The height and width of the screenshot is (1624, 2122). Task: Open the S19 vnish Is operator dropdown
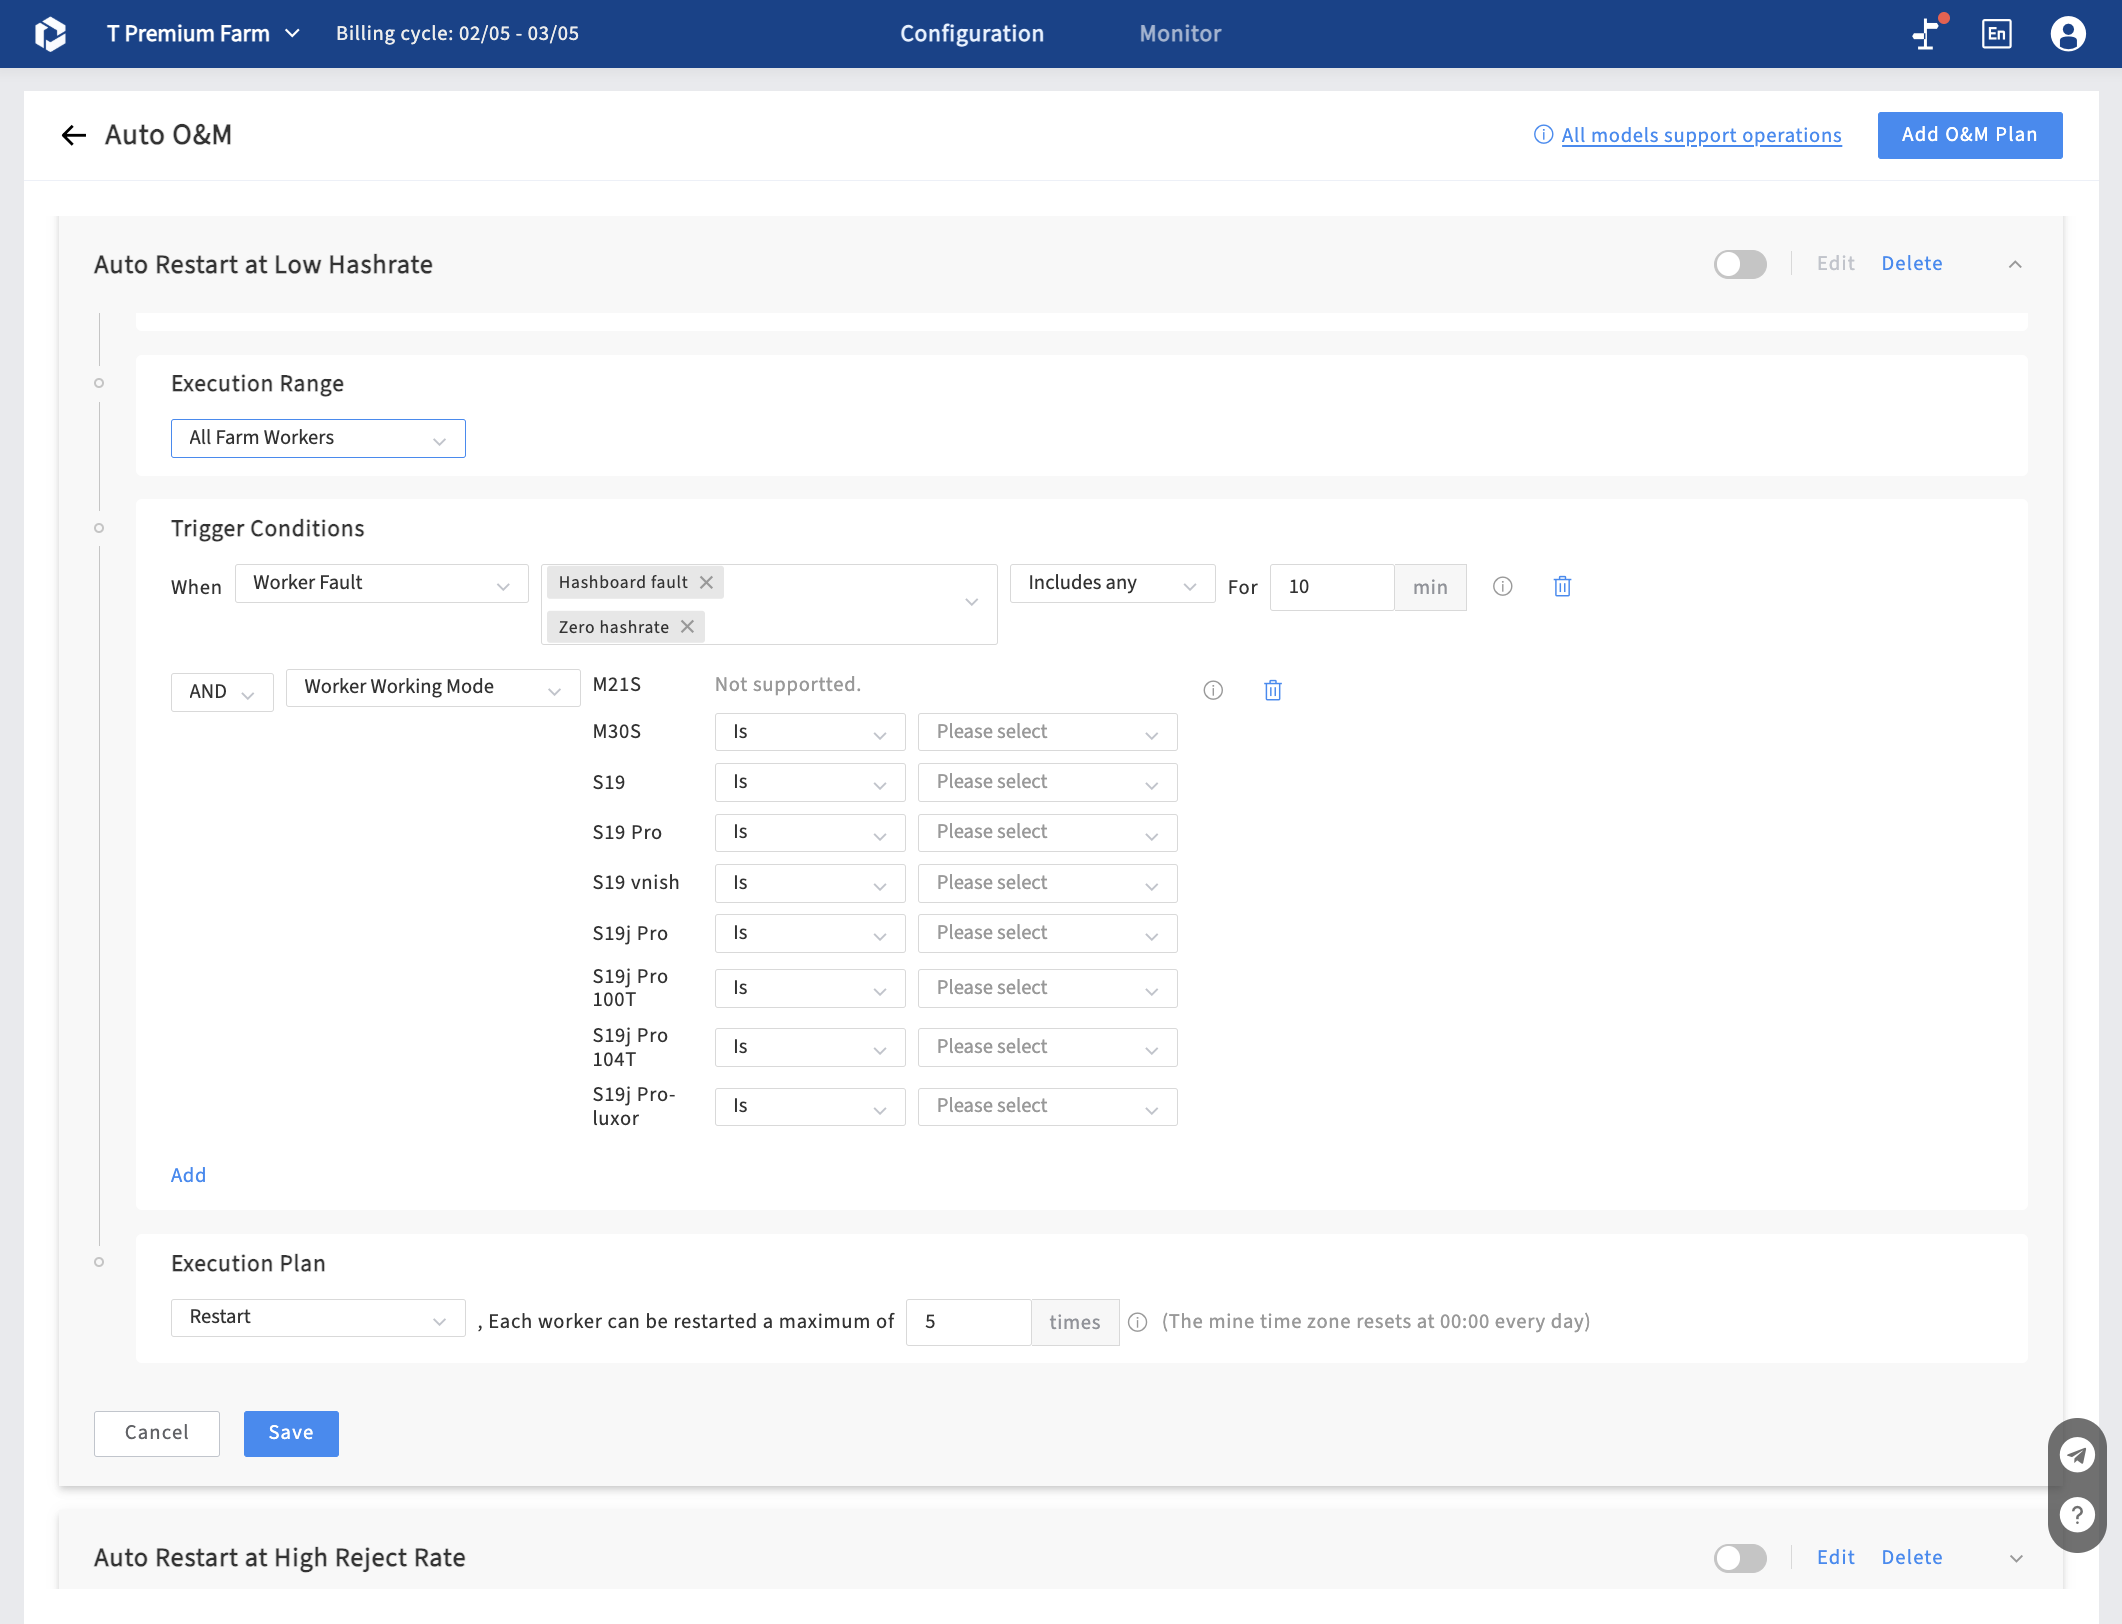(810, 883)
